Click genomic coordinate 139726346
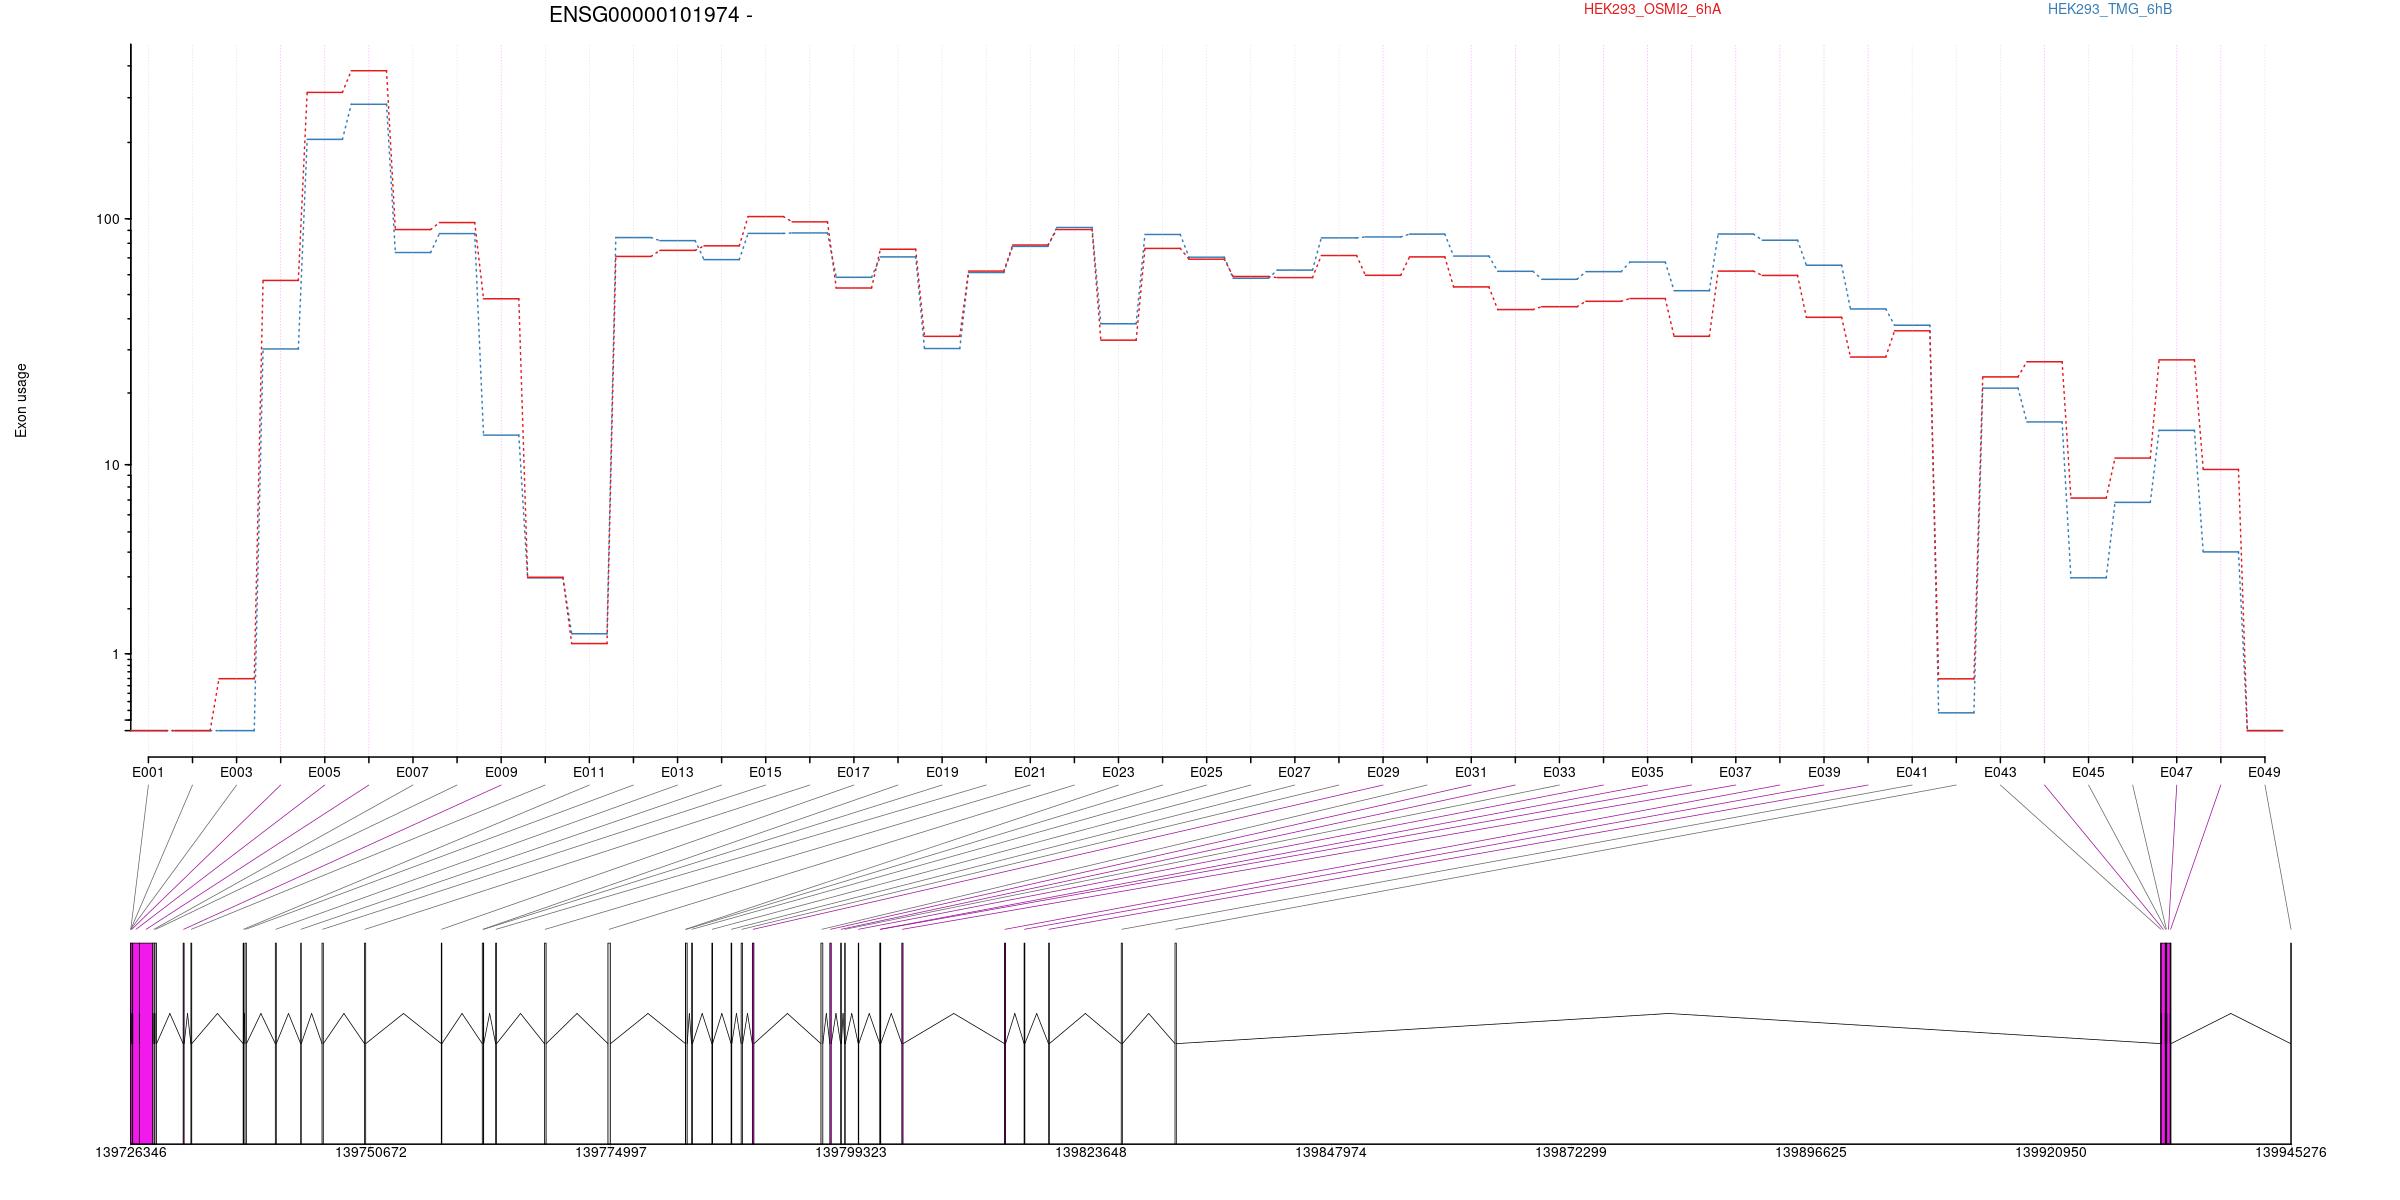The width and height of the screenshot is (2400, 1200). click(x=131, y=1153)
